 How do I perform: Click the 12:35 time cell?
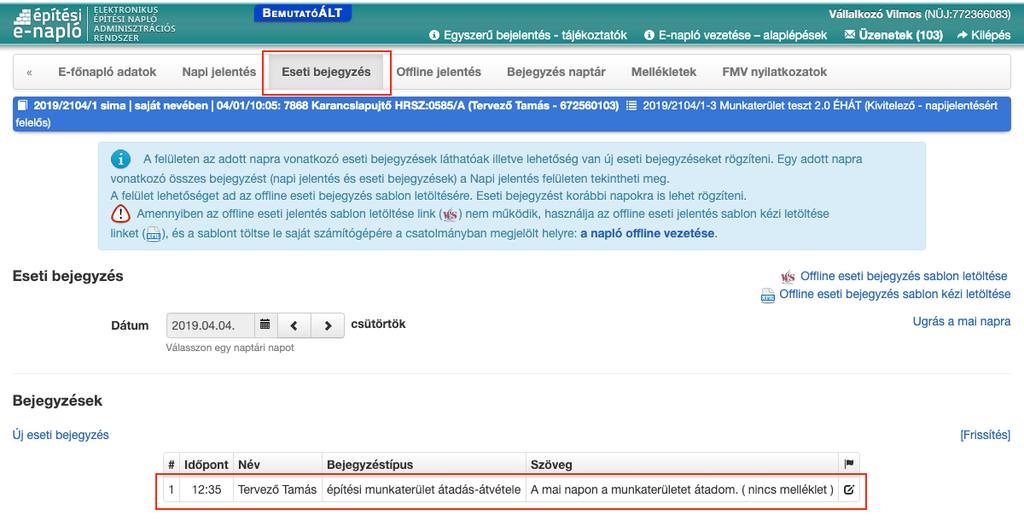206,489
